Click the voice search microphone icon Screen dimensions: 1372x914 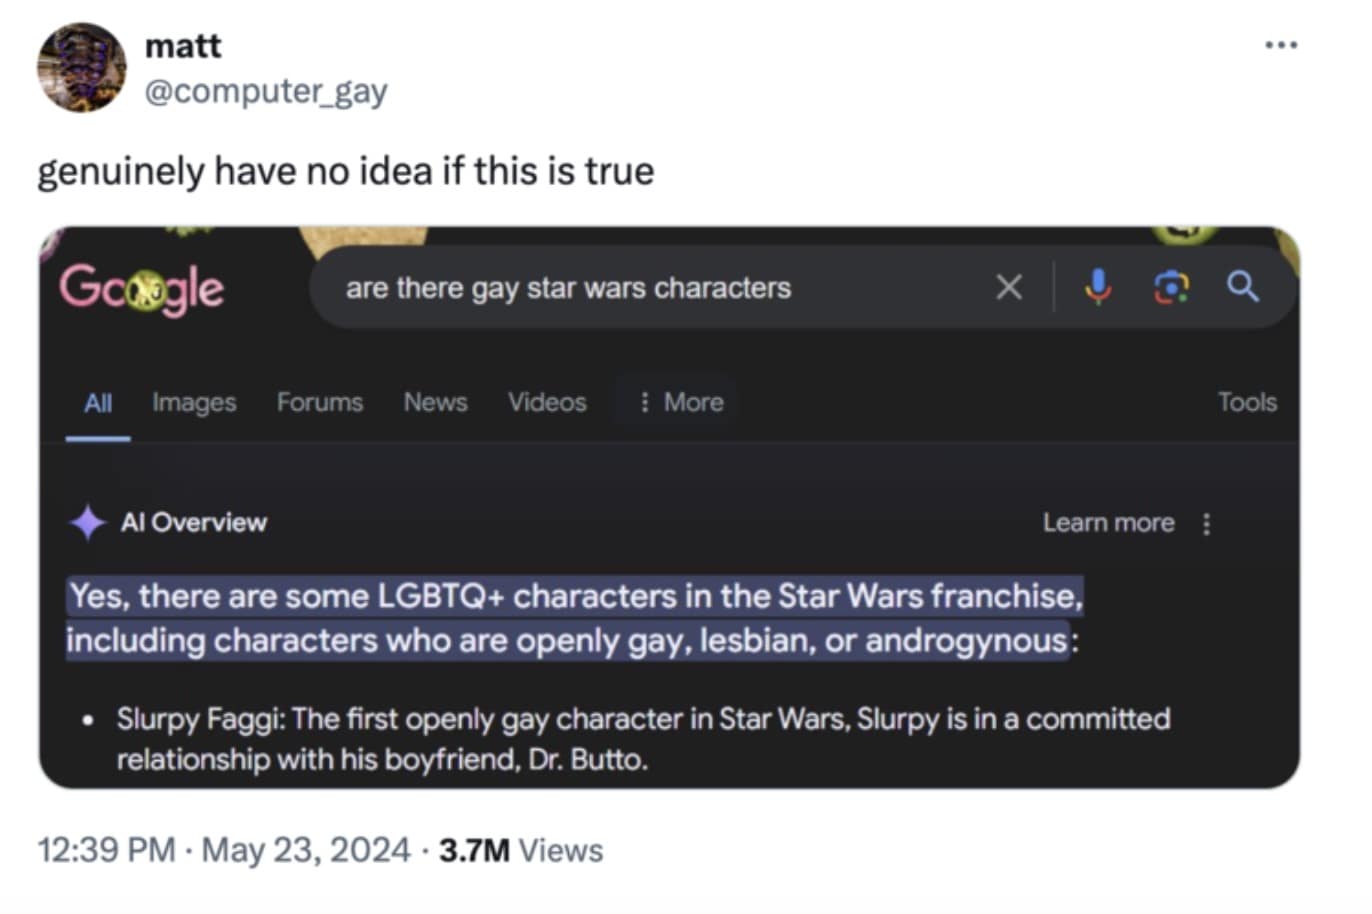coord(1097,287)
